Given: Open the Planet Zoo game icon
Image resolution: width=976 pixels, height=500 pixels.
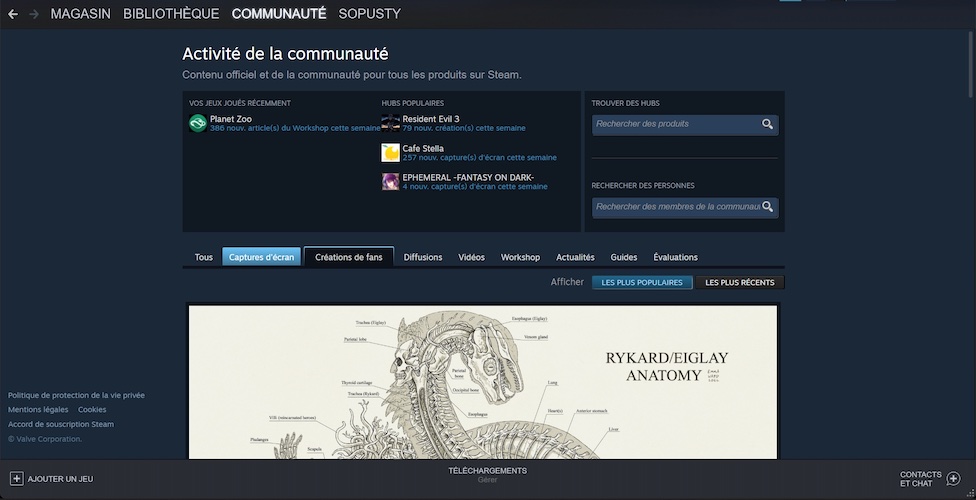Looking at the screenshot, I should pyautogui.click(x=198, y=123).
